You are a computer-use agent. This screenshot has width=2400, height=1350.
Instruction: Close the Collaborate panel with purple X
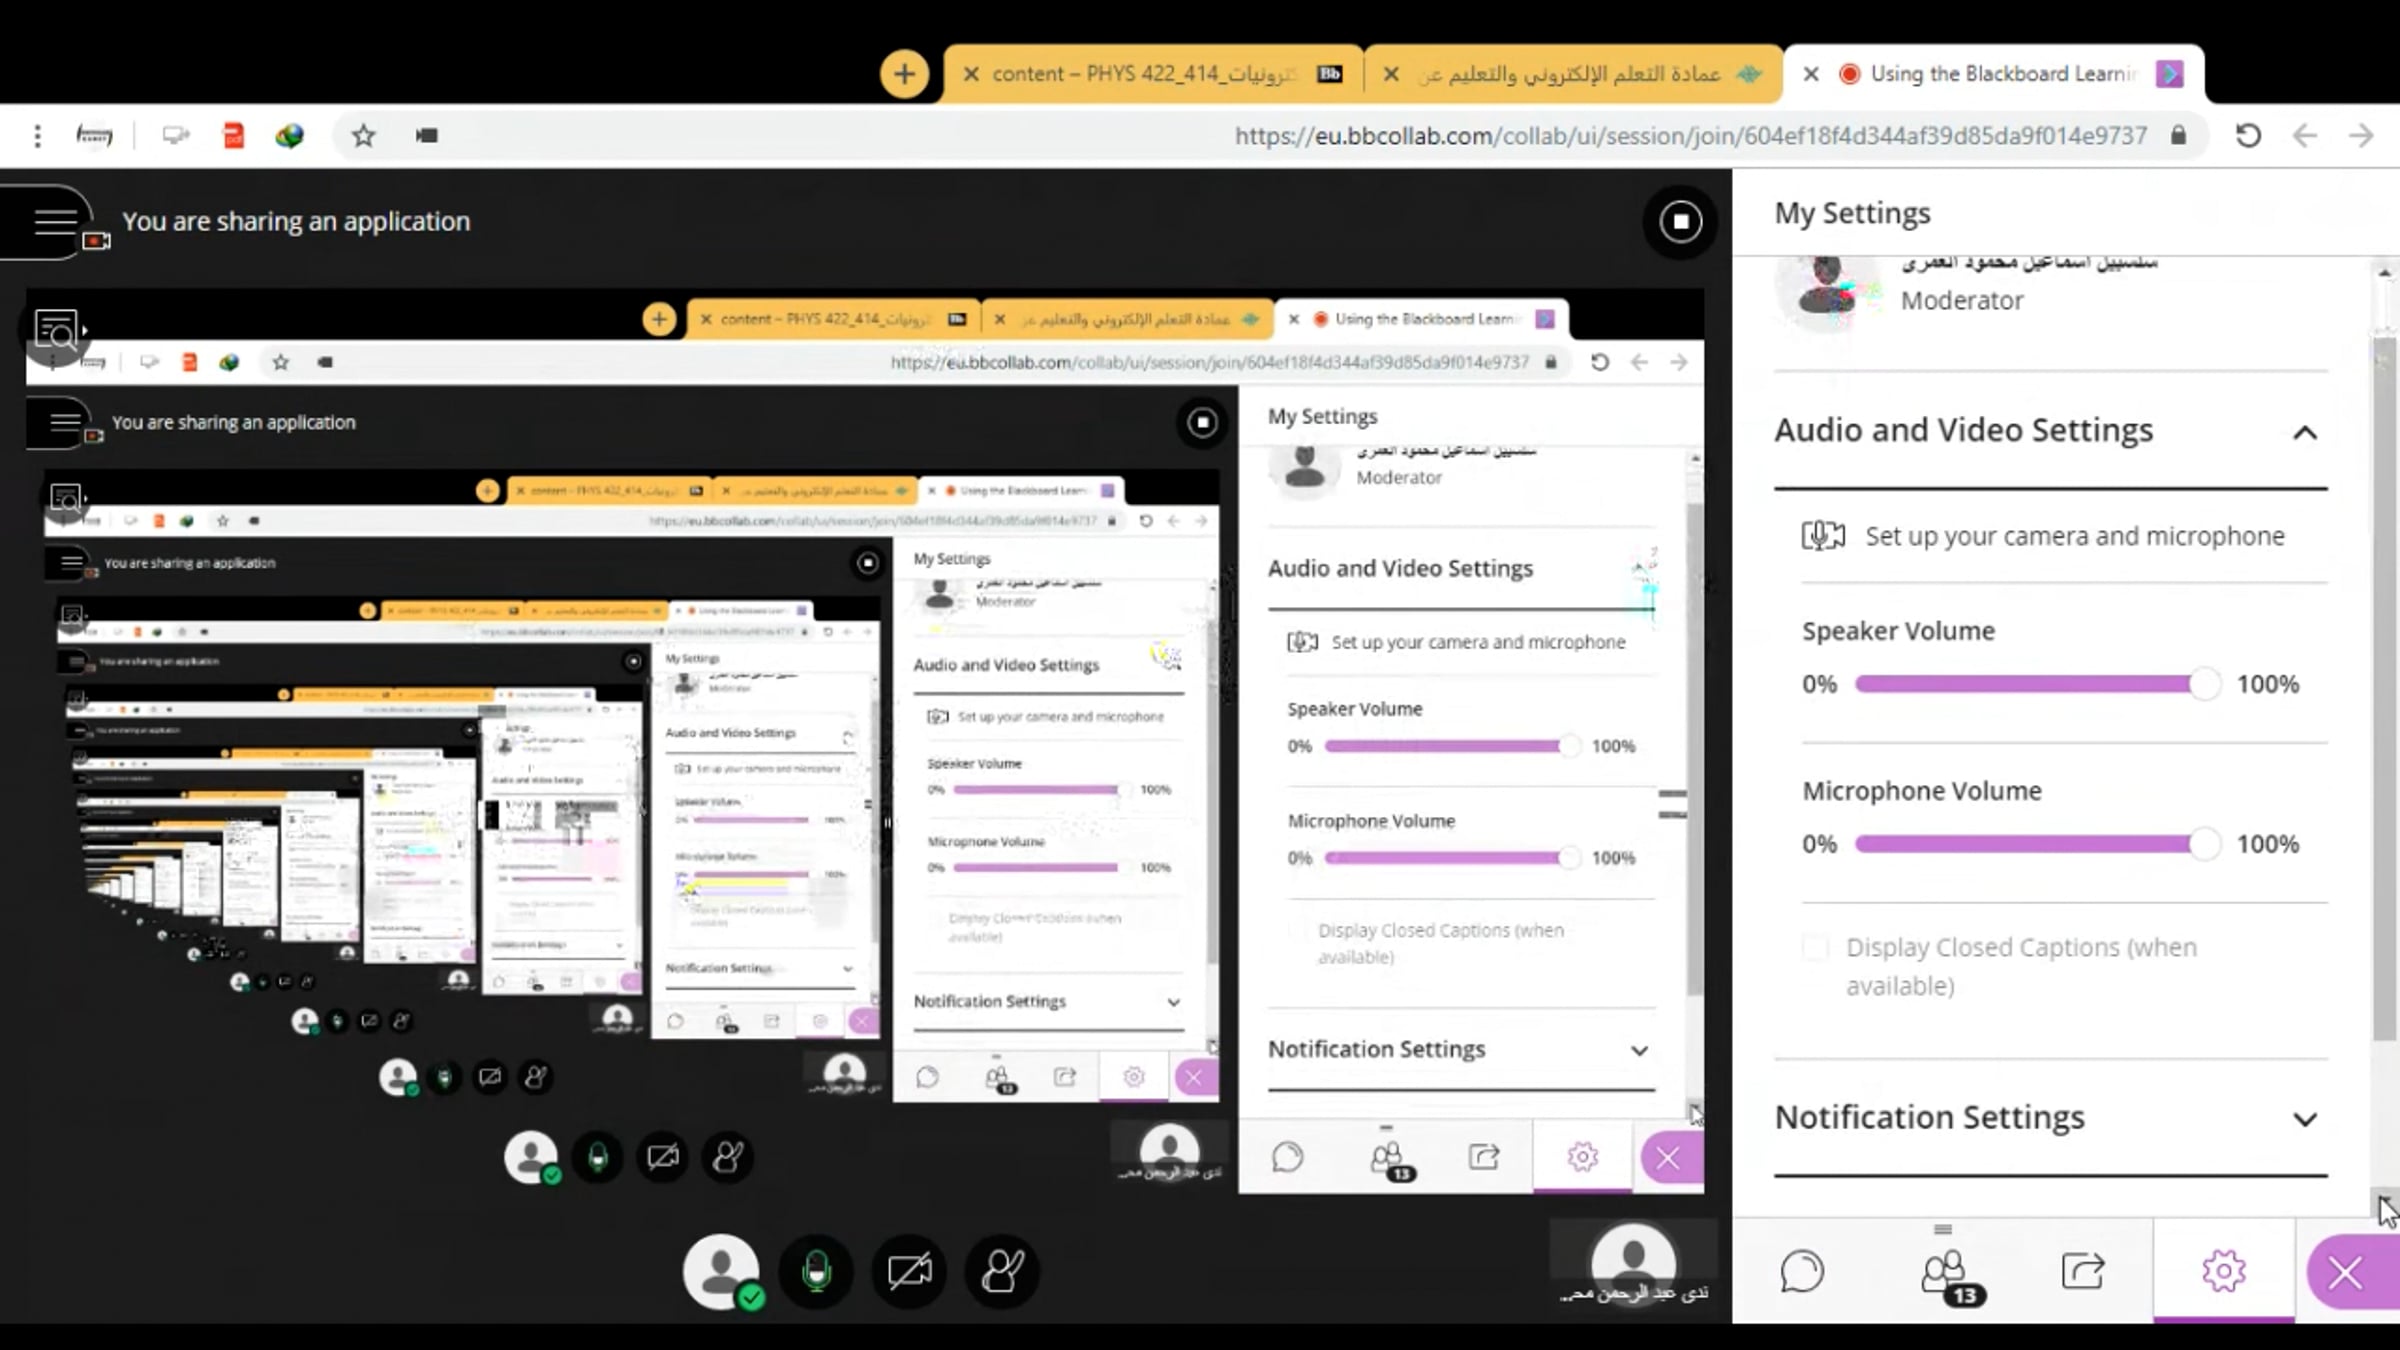coord(2345,1273)
